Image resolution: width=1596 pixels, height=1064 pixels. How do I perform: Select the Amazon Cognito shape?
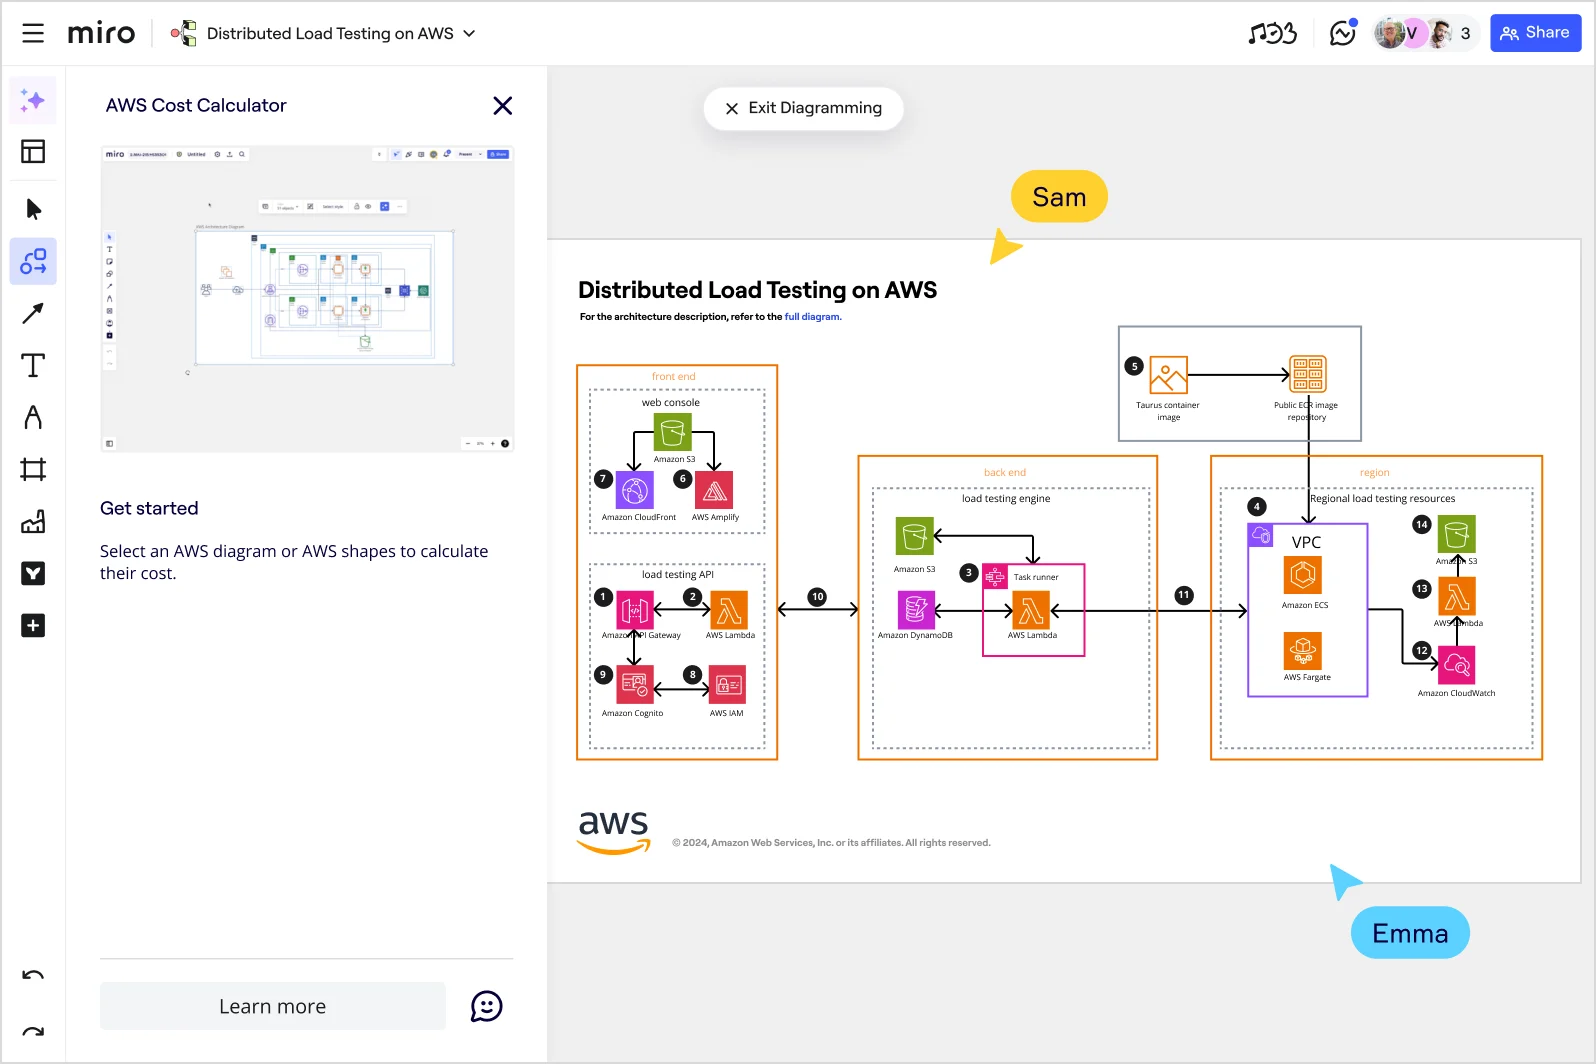pyautogui.click(x=634, y=685)
